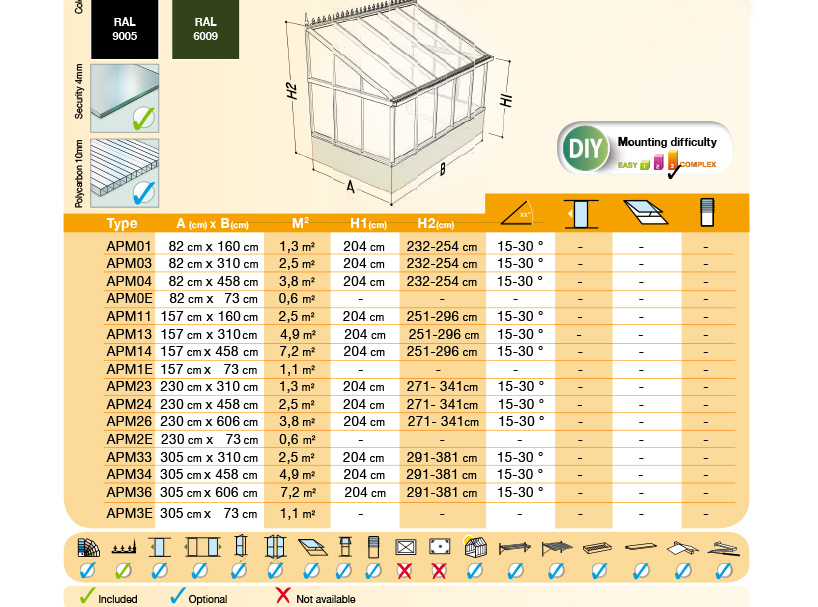Click the Type column header
Image resolution: width=818 pixels, height=607 pixels.
pos(122,223)
